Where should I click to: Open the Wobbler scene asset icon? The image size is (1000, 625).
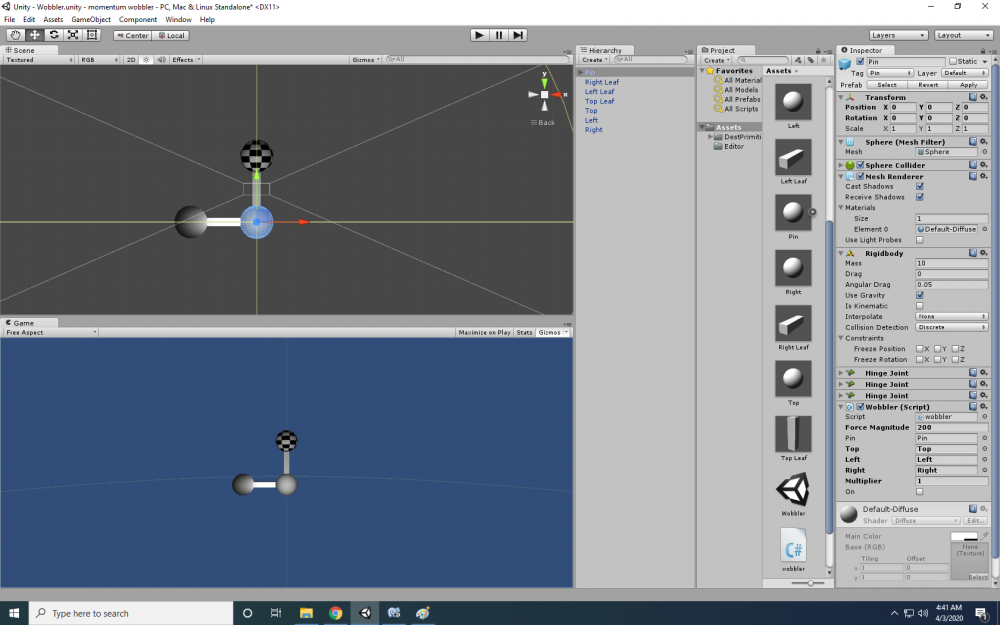(x=793, y=489)
